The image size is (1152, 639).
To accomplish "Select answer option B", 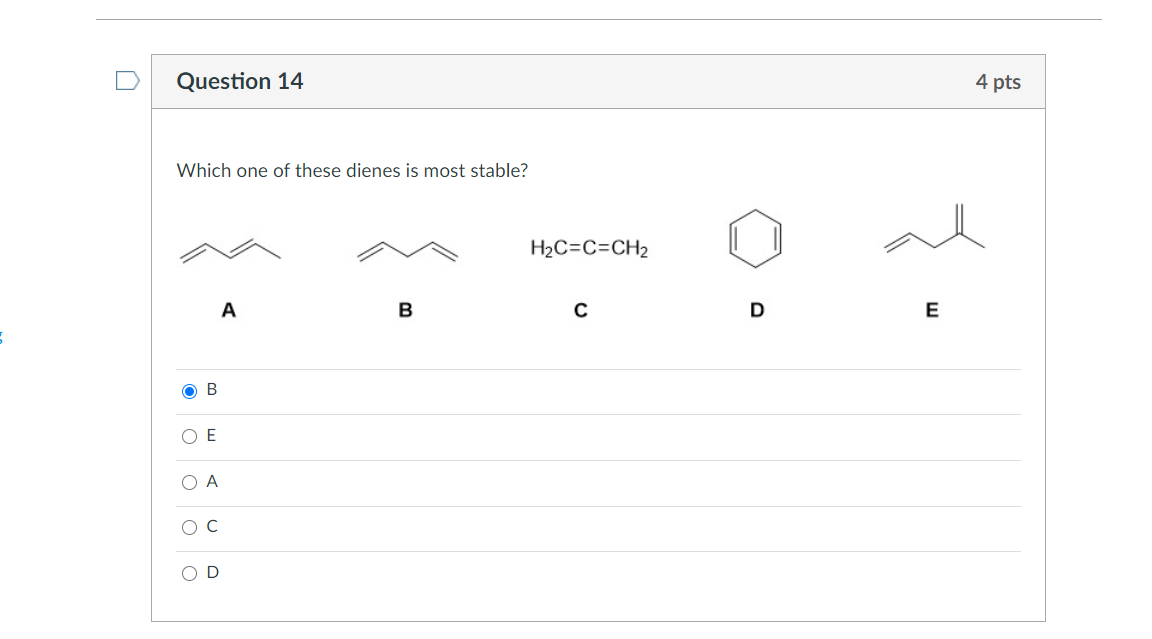I will pyautogui.click(x=190, y=391).
